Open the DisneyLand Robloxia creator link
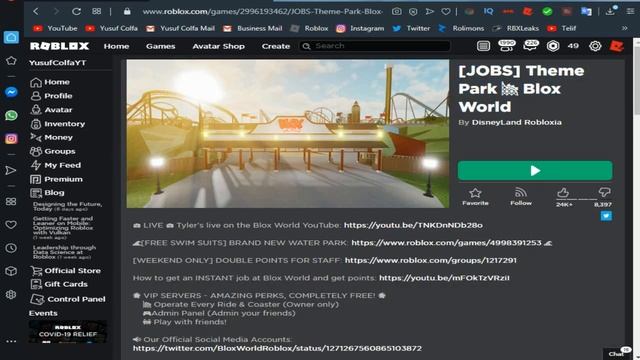Screen dimensions: 640x360 (516, 122)
